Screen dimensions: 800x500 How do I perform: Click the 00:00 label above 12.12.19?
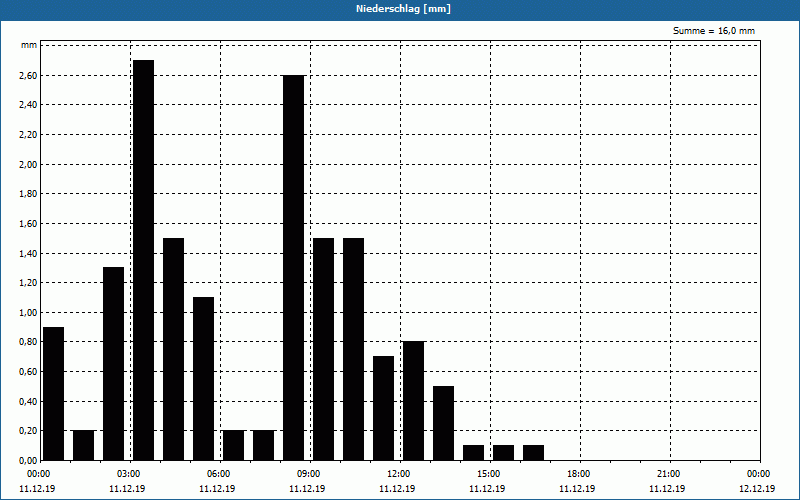click(760, 474)
